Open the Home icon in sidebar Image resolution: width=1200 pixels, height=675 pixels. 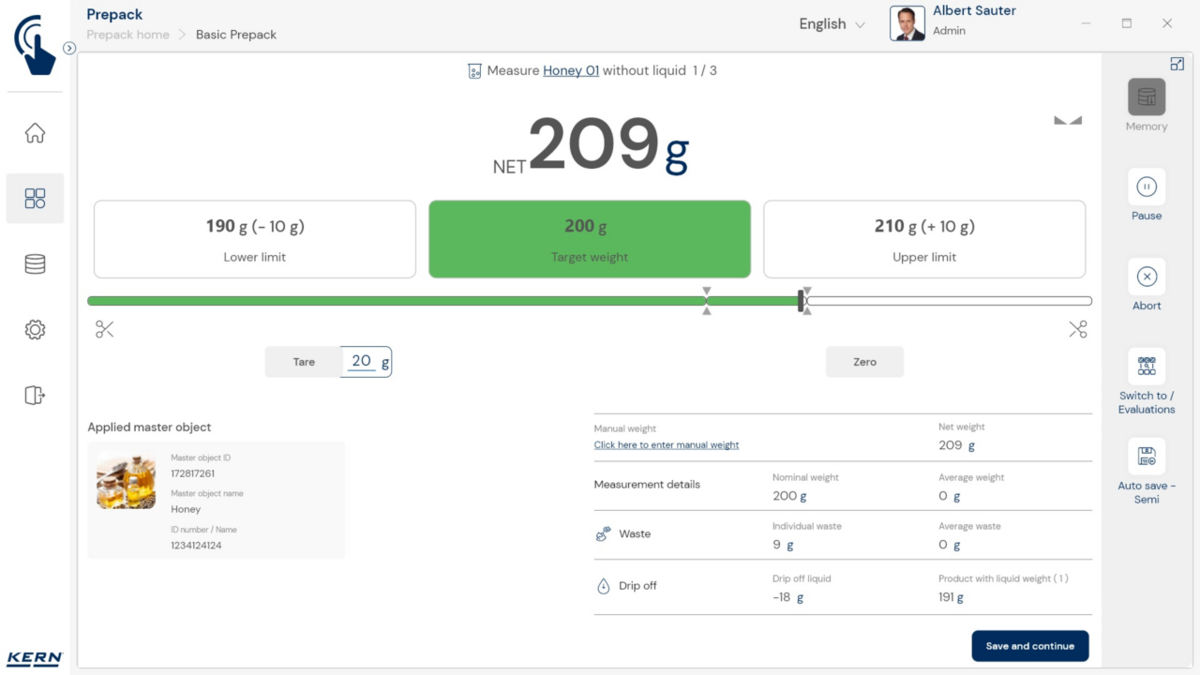tap(35, 133)
